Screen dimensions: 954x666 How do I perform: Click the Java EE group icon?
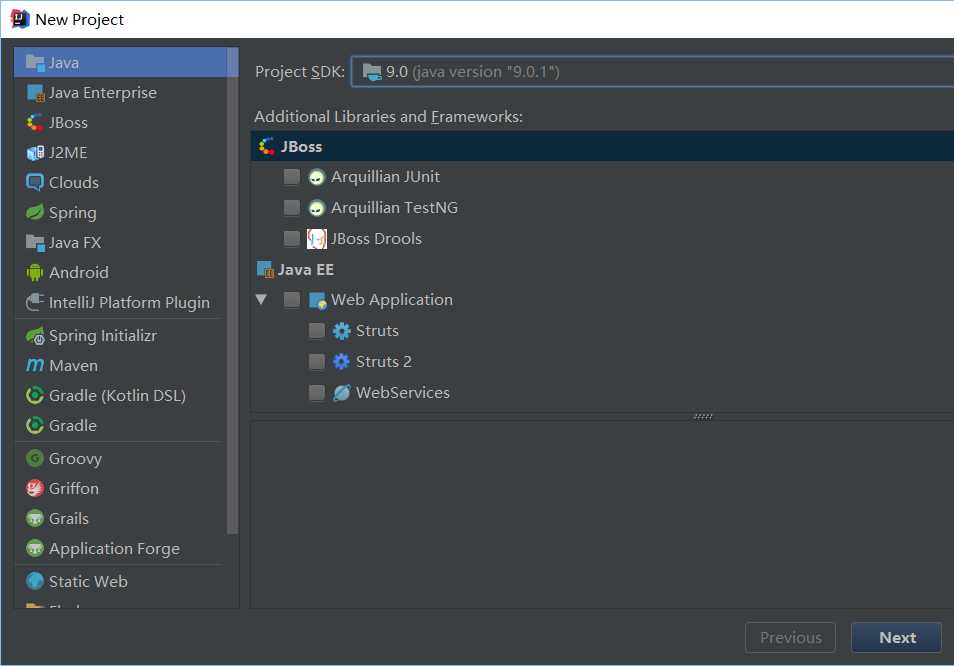tap(265, 269)
